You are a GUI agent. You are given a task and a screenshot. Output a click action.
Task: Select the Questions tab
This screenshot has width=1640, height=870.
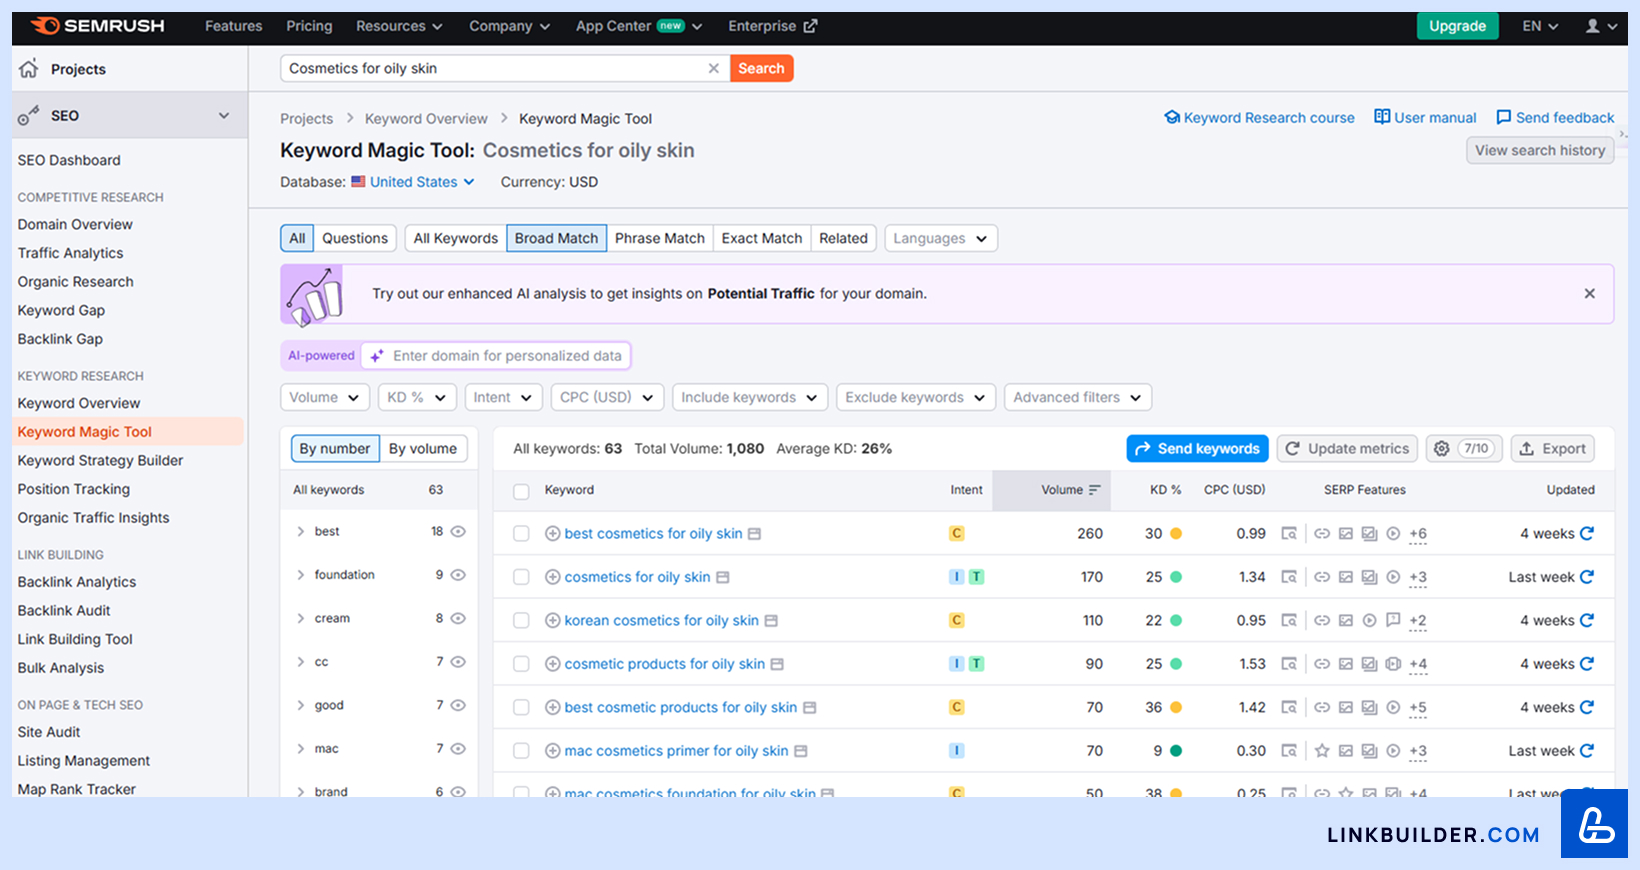355,238
